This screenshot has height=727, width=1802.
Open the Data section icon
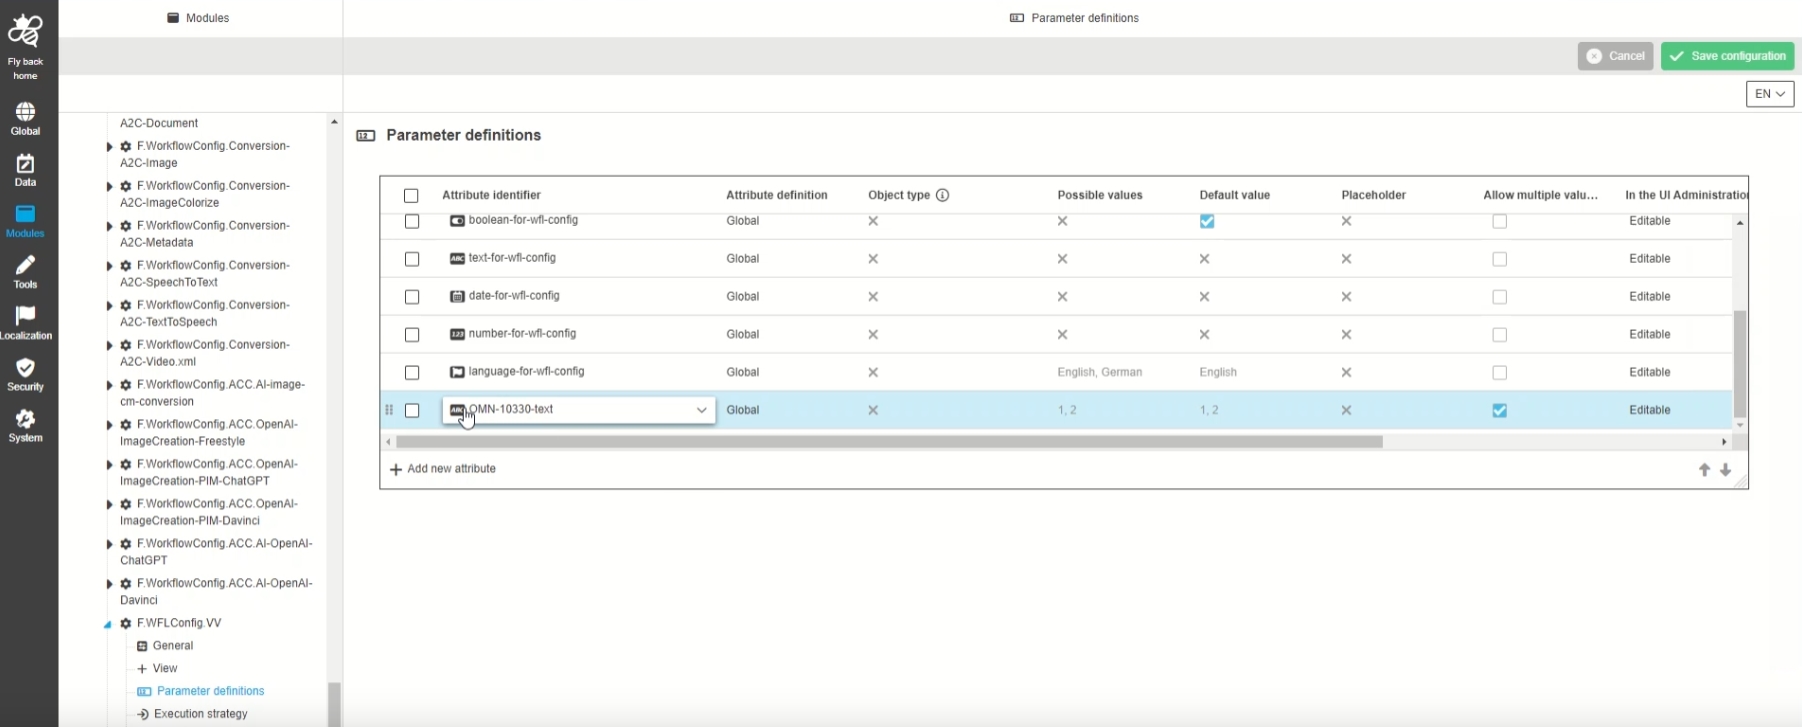coord(25,164)
